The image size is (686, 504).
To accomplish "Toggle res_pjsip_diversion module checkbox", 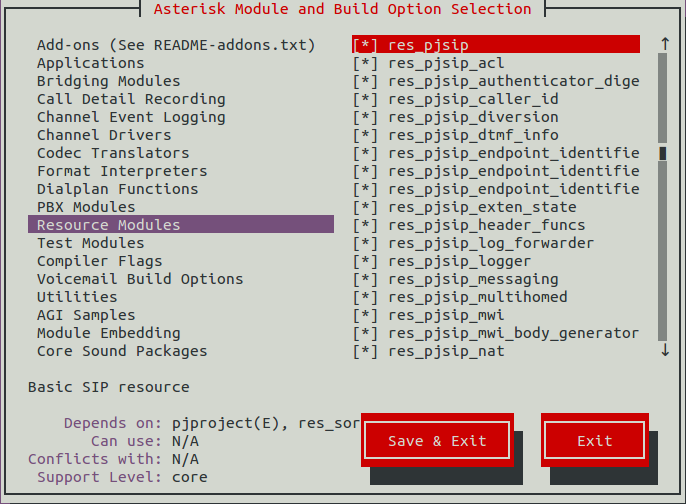I will [x=365, y=117].
